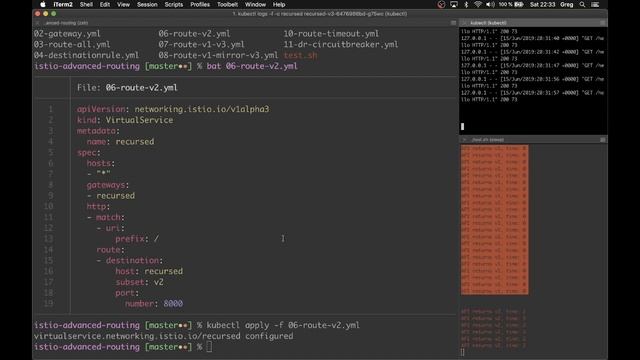Open the Toolbelt menu
The width and height of the screenshot is (640, 360).
[x=227, y=4]
